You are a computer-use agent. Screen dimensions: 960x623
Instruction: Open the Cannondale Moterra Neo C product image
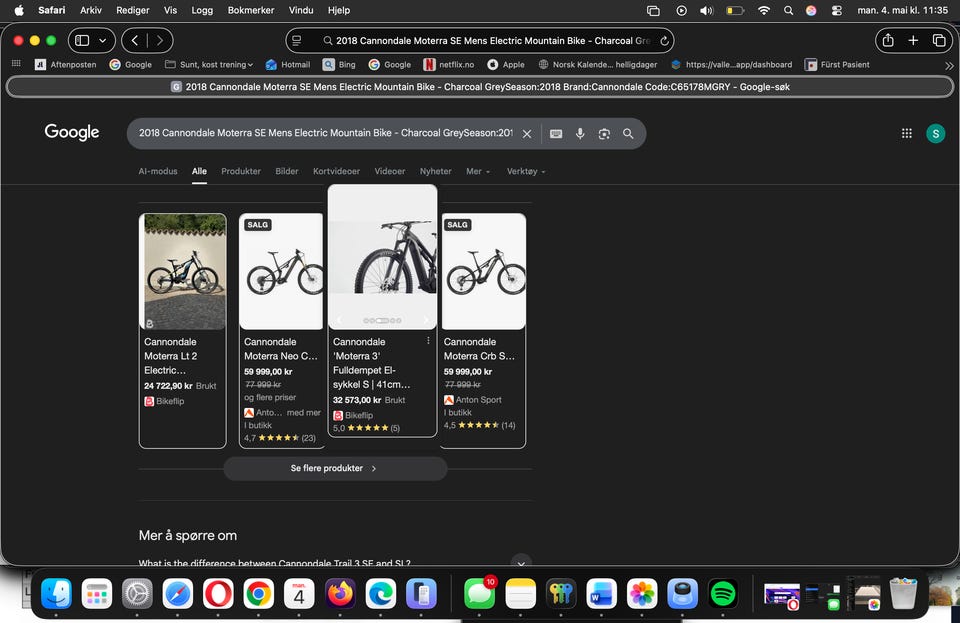pos(281,272)
